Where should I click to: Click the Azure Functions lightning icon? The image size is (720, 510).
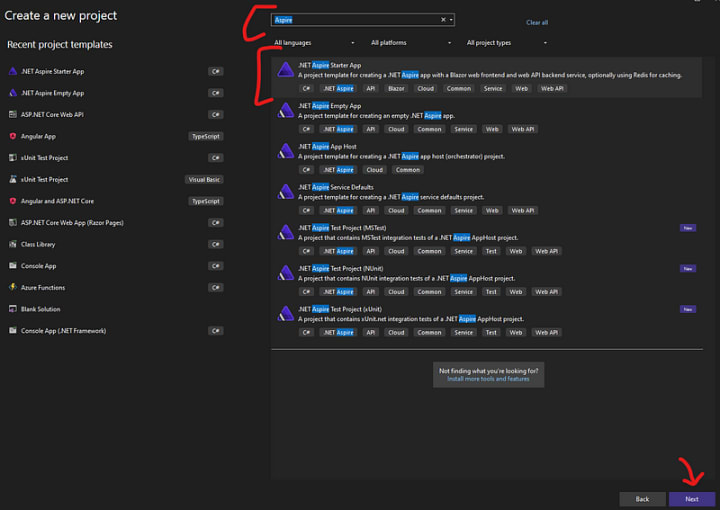coord(13,287)
